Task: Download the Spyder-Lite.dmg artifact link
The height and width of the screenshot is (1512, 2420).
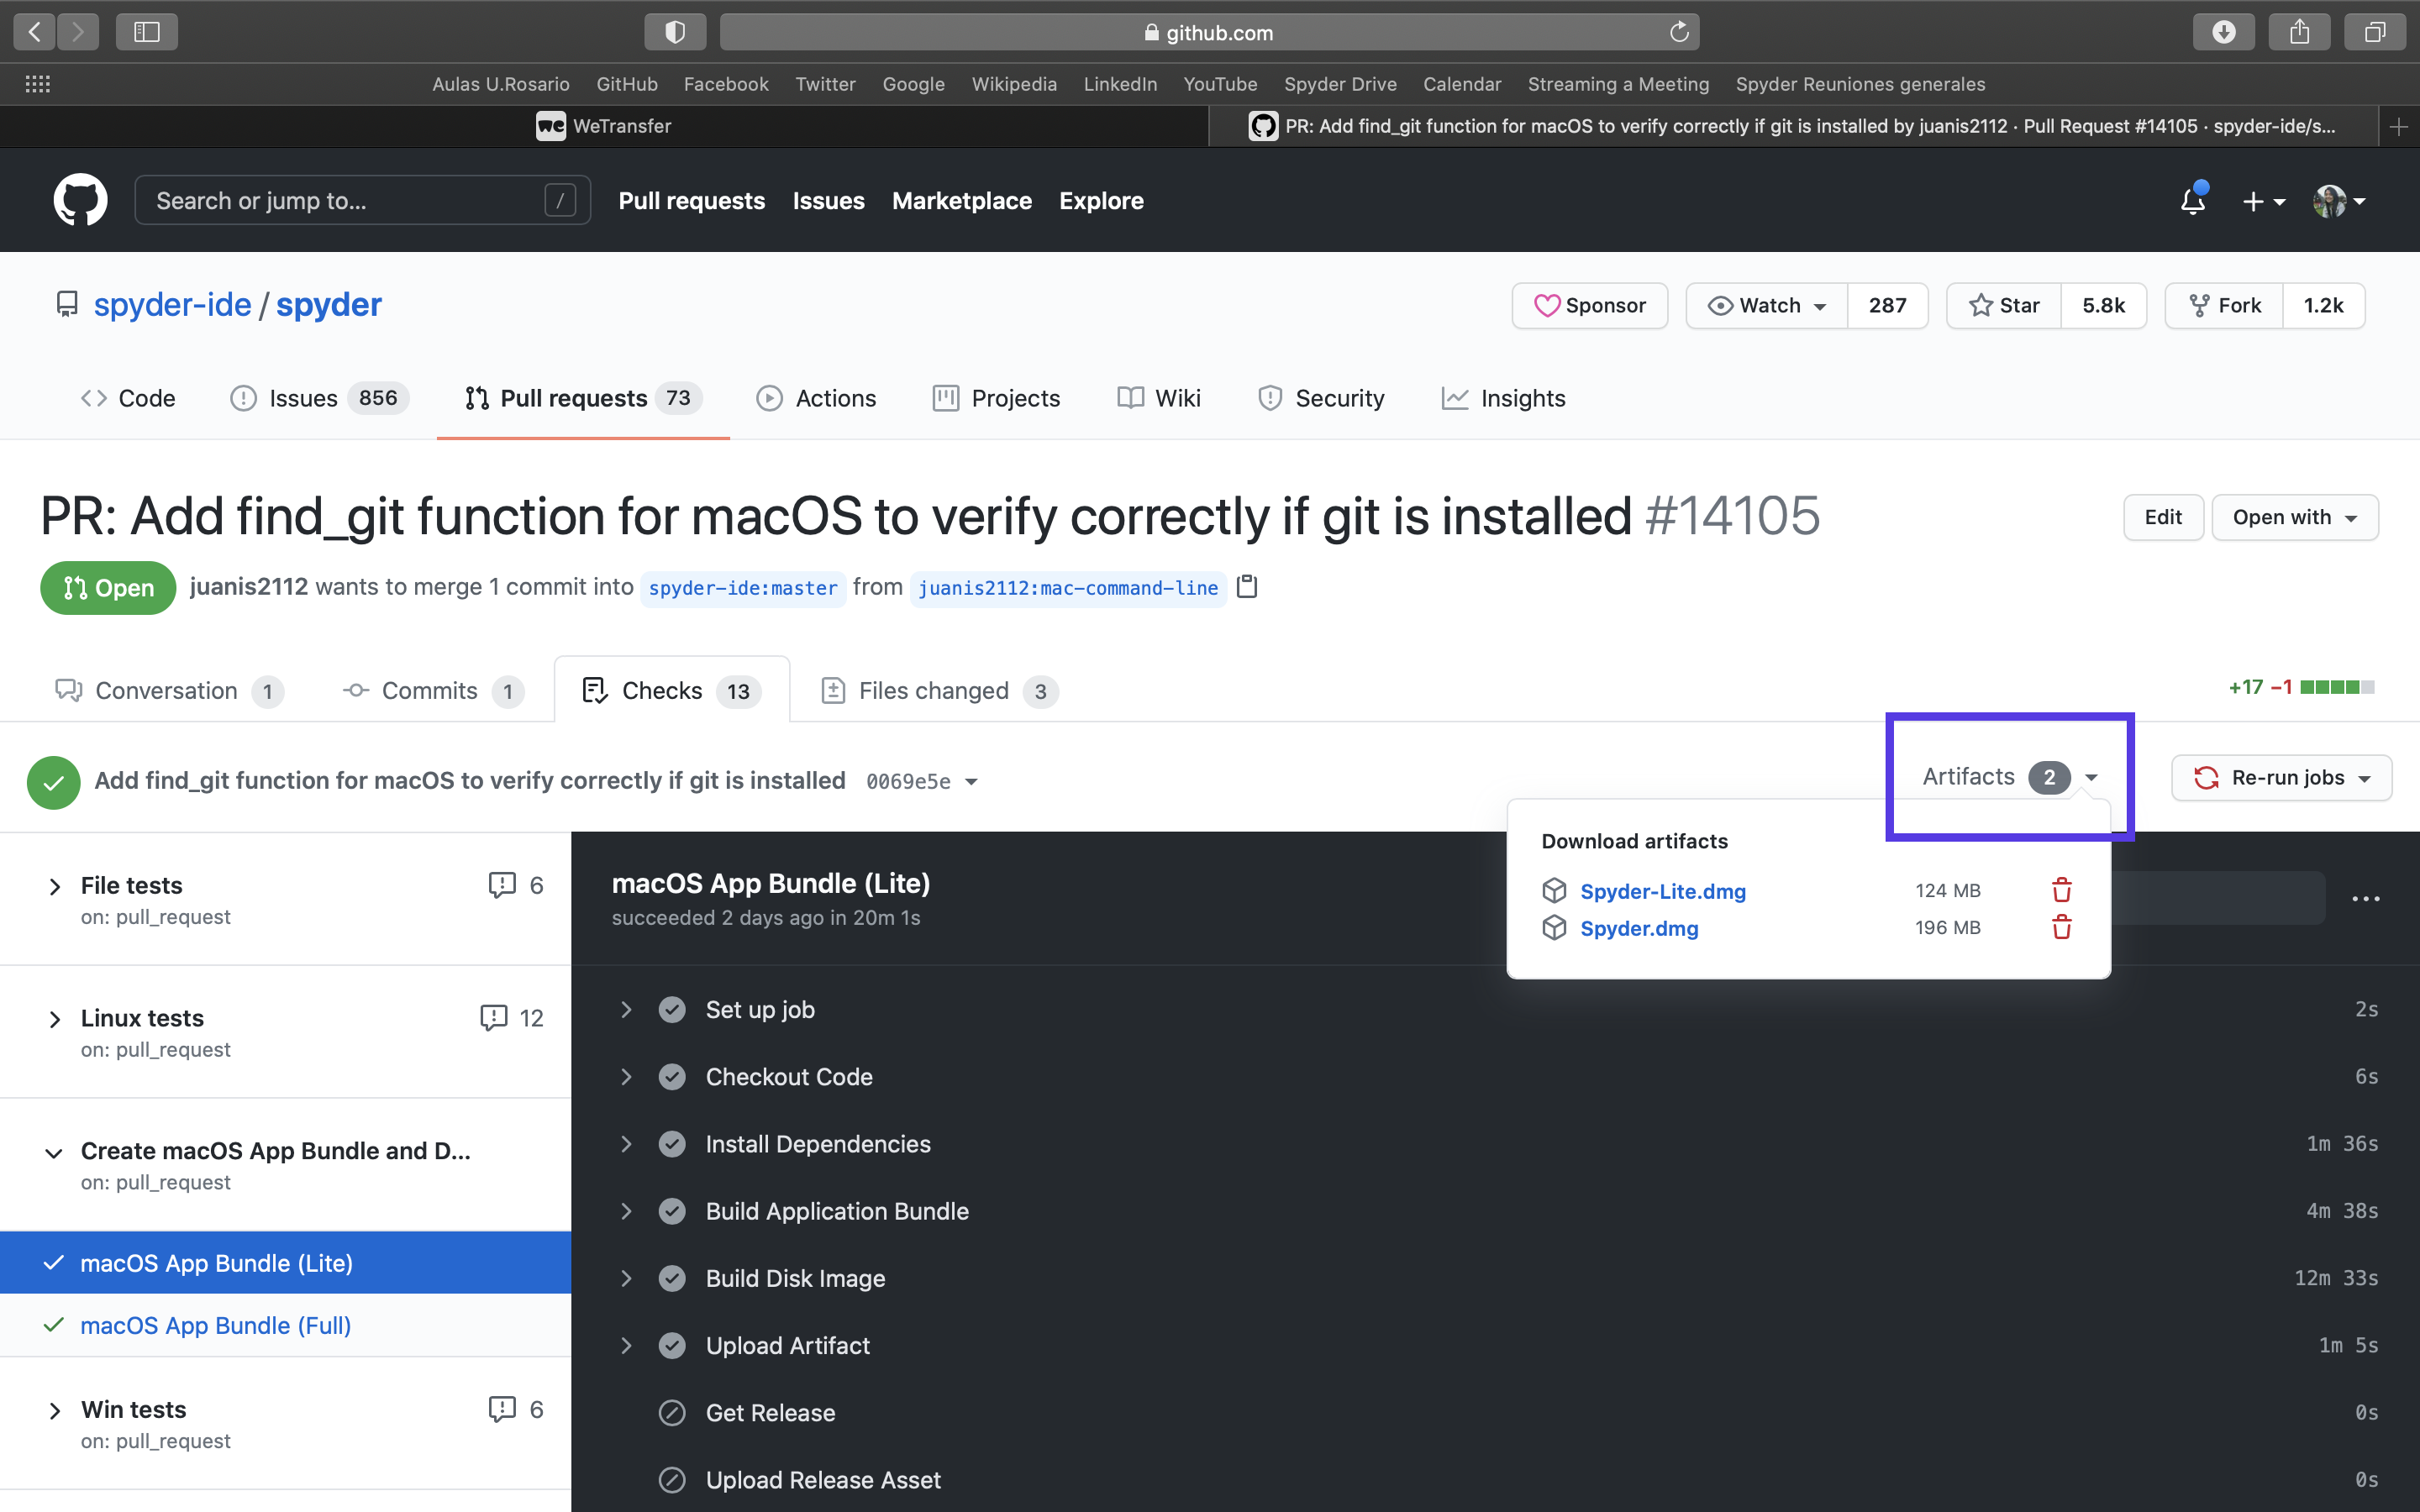Action: tap(1662, 890)
